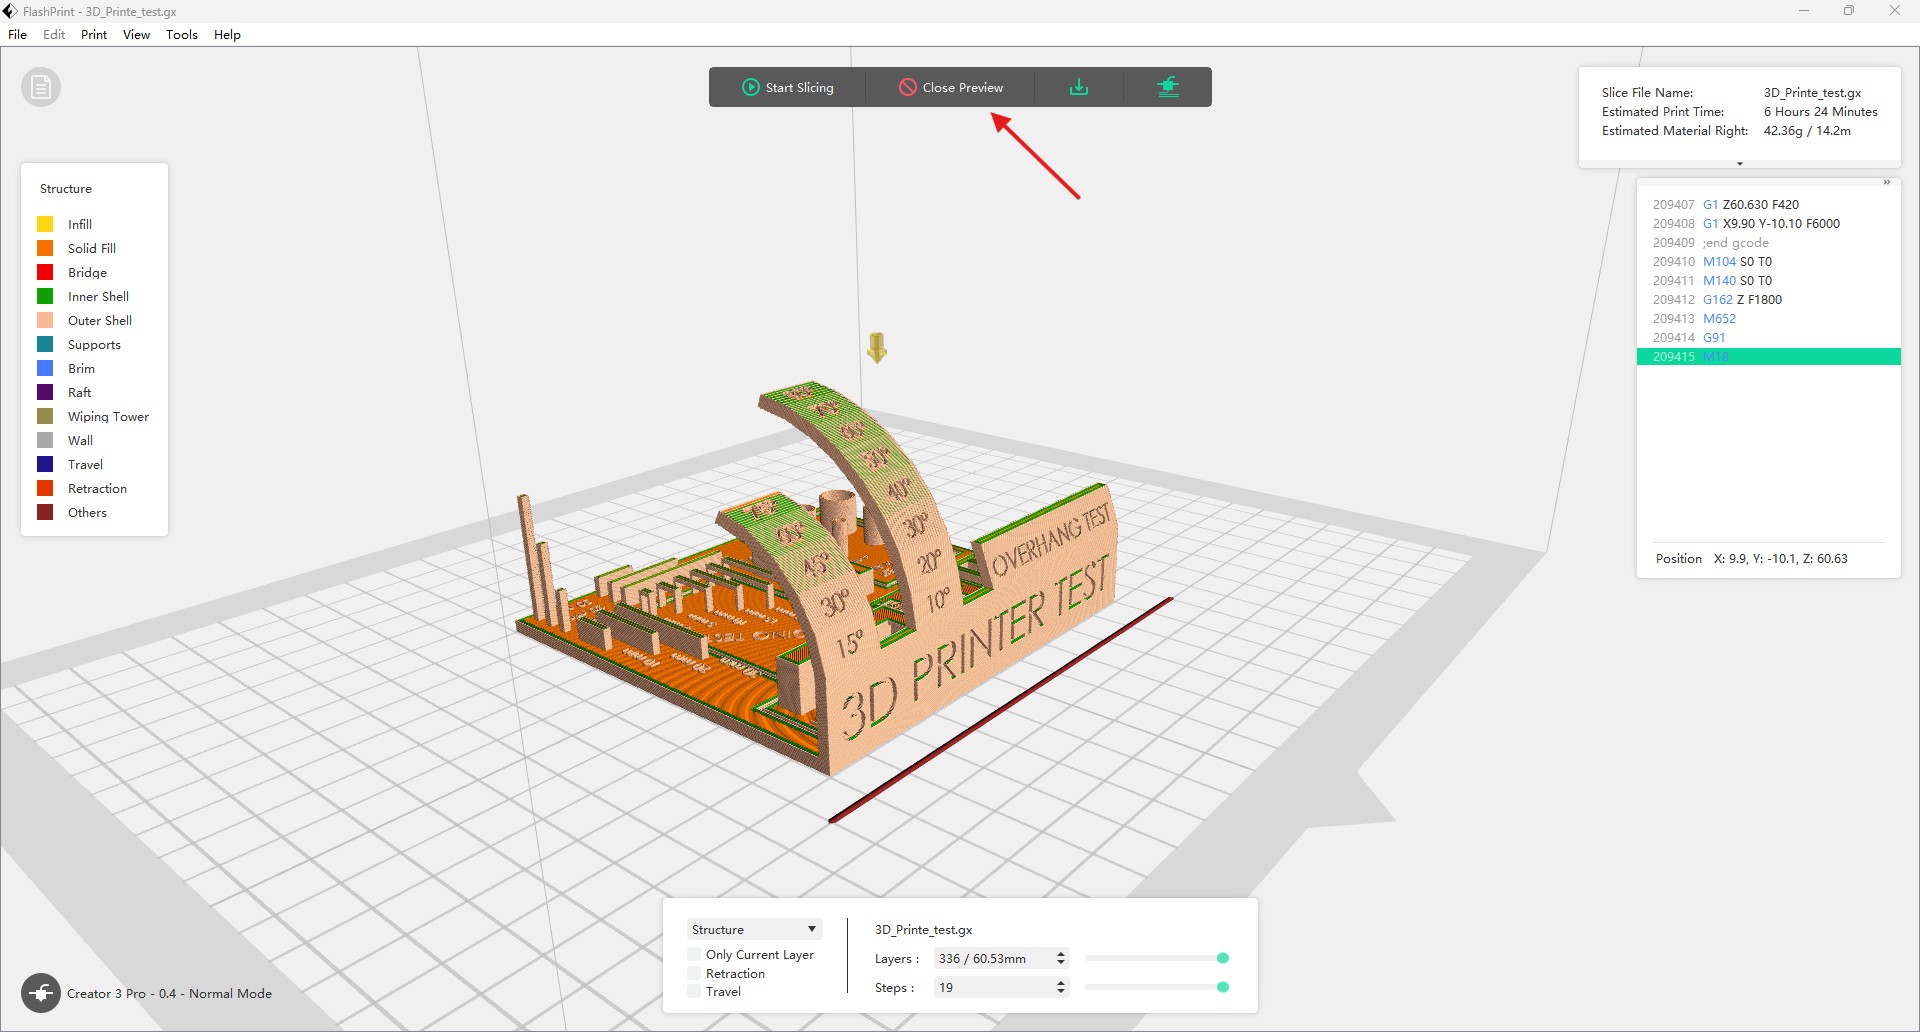
Task: Click the 3D_Printe_test.gx file label in bottom panel
Action: (923, 929)
